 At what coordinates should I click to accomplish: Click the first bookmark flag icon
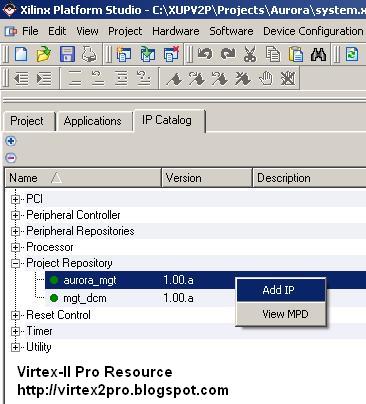pos(174,79)
